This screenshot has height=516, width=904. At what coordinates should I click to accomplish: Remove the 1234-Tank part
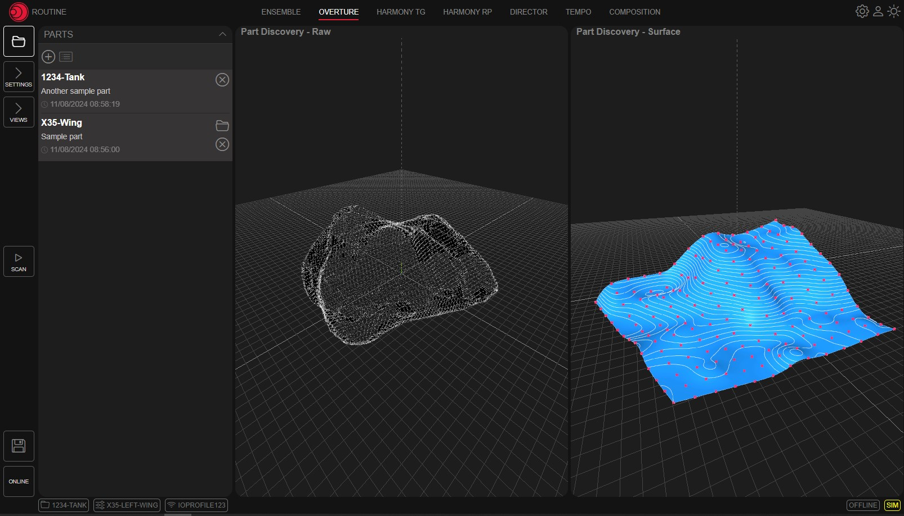(222, 80)
